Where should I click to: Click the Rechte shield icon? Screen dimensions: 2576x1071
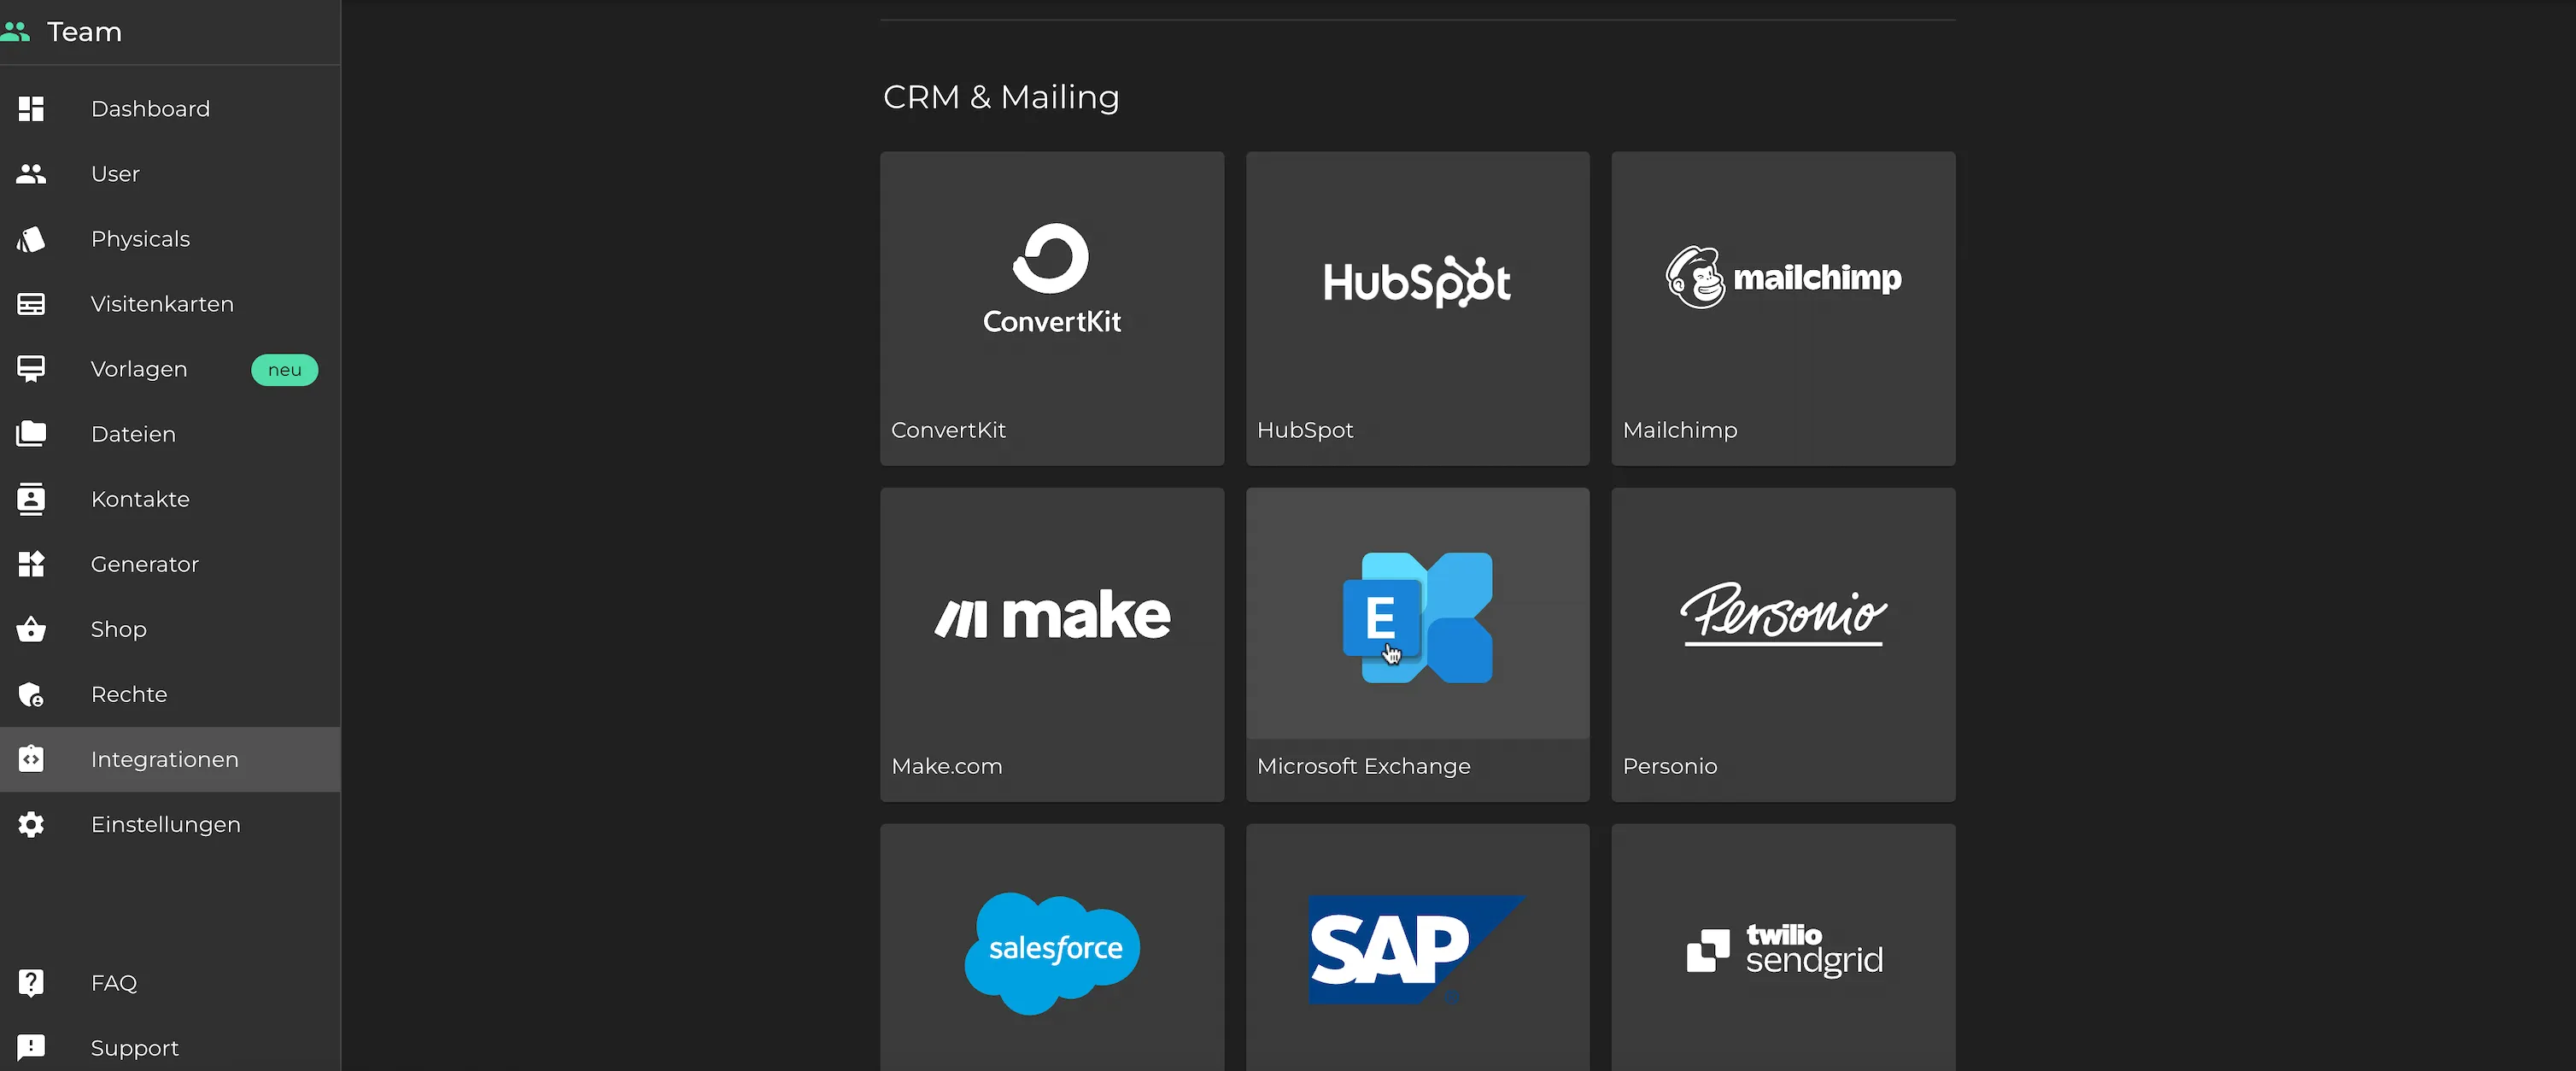coord(31,694)
